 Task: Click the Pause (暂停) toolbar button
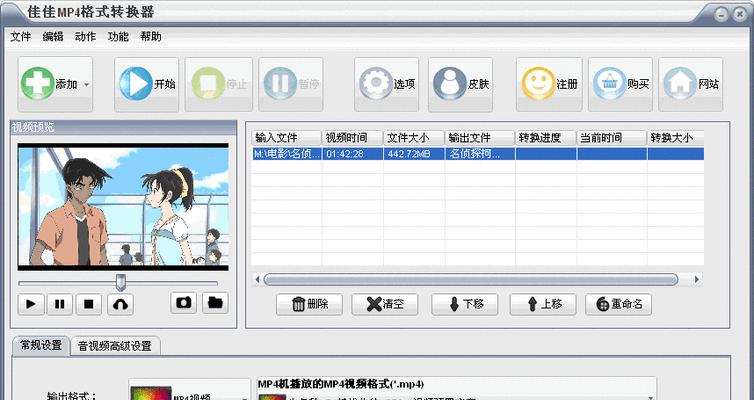[291, 84]
